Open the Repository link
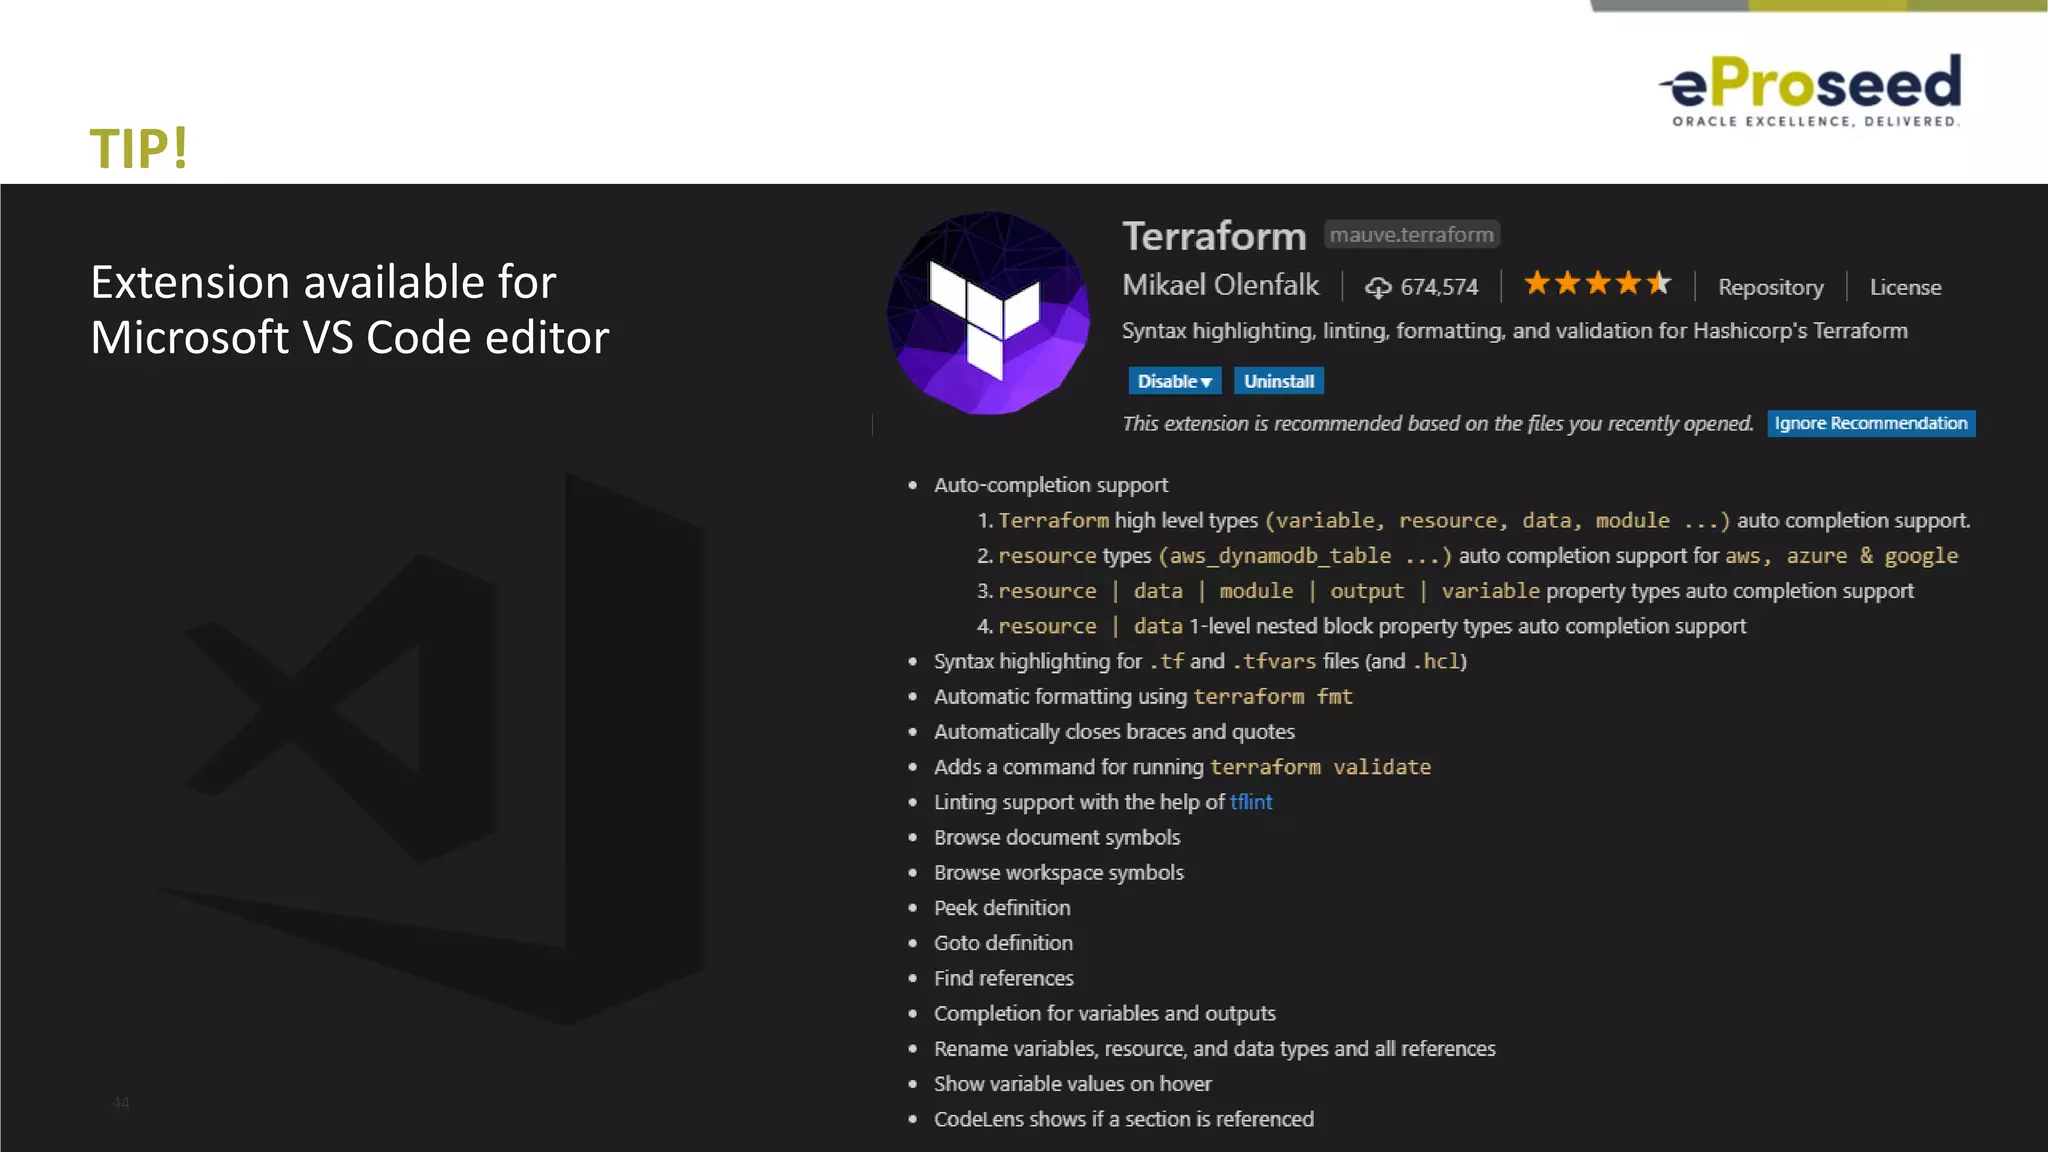Screen dimensions: 2048x1152 pyautogui.click(x=1770, y=287)
